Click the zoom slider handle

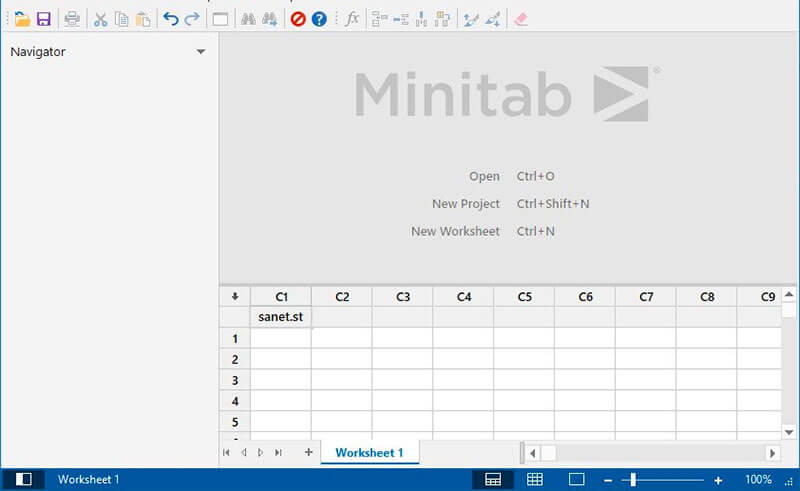click(x=633, y=480)
